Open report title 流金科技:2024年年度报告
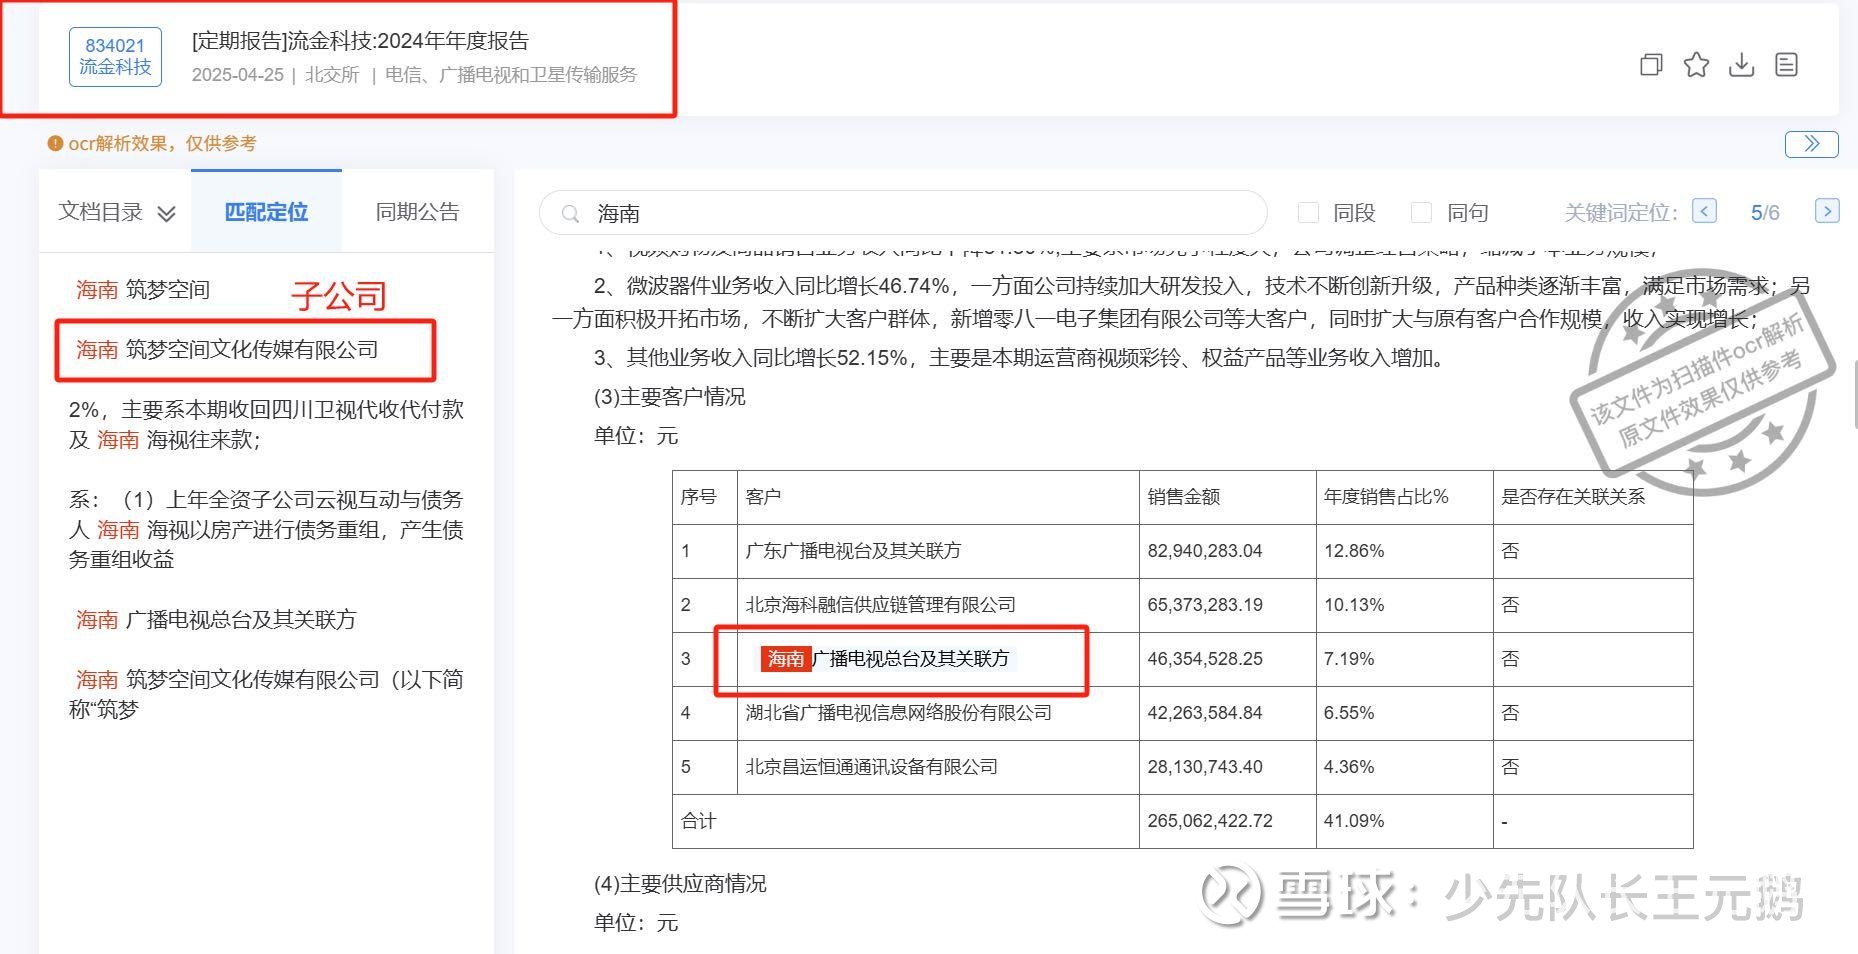 pos(360,41)
